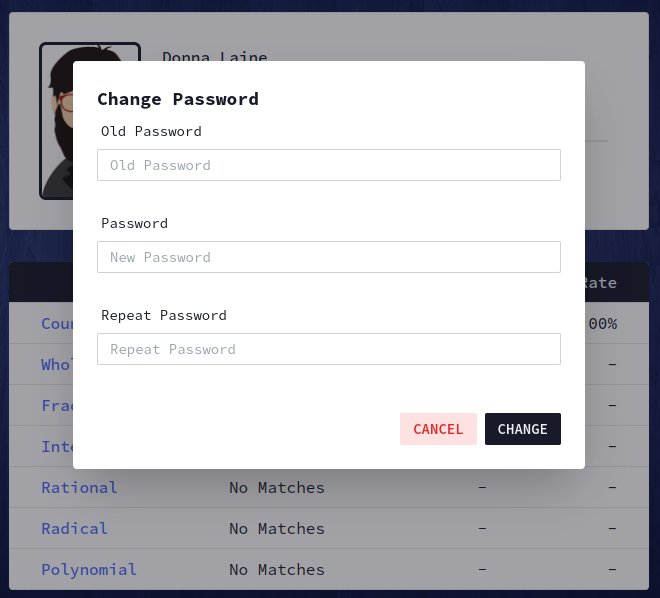660x598 pixels.
Task: Click the Old Password field label
Action: tap(151, 131)
